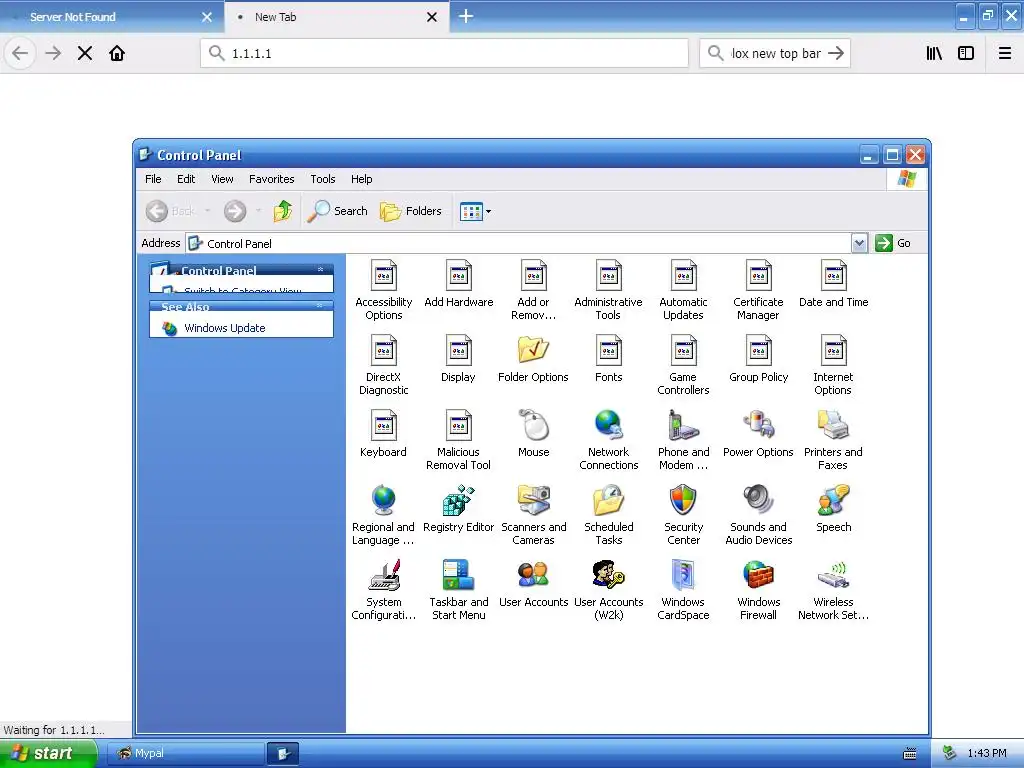Open Game Controllers

[x=683, y=365]
